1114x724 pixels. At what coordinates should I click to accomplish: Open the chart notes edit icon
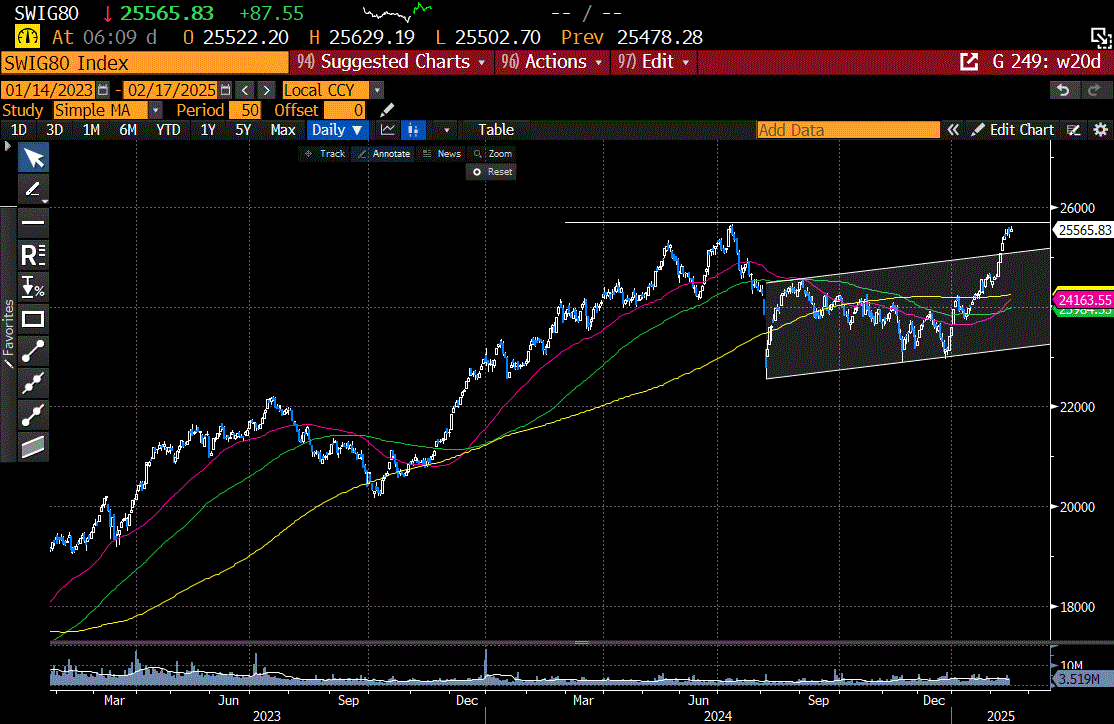pyautogui.click(x=1074, y=130)
